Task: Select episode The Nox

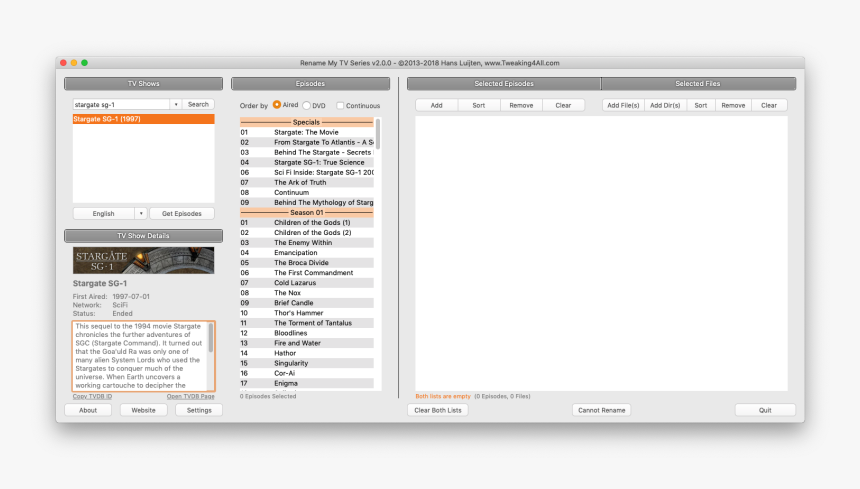Action: (307, 293)
